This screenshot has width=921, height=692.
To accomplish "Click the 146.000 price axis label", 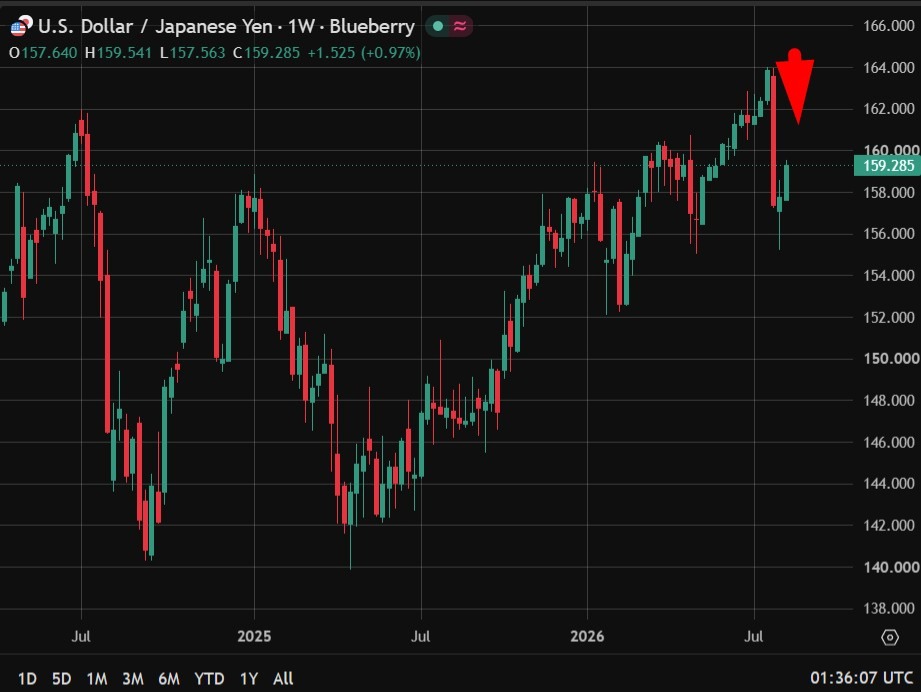I will click(x=888, y=442).
